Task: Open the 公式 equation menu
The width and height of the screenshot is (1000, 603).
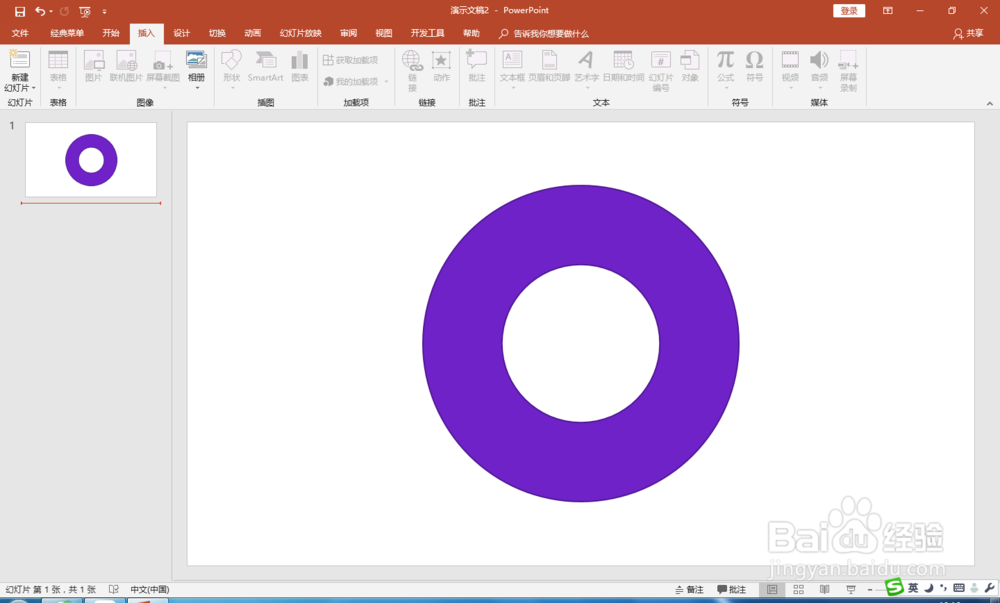Action: [725, 68]
